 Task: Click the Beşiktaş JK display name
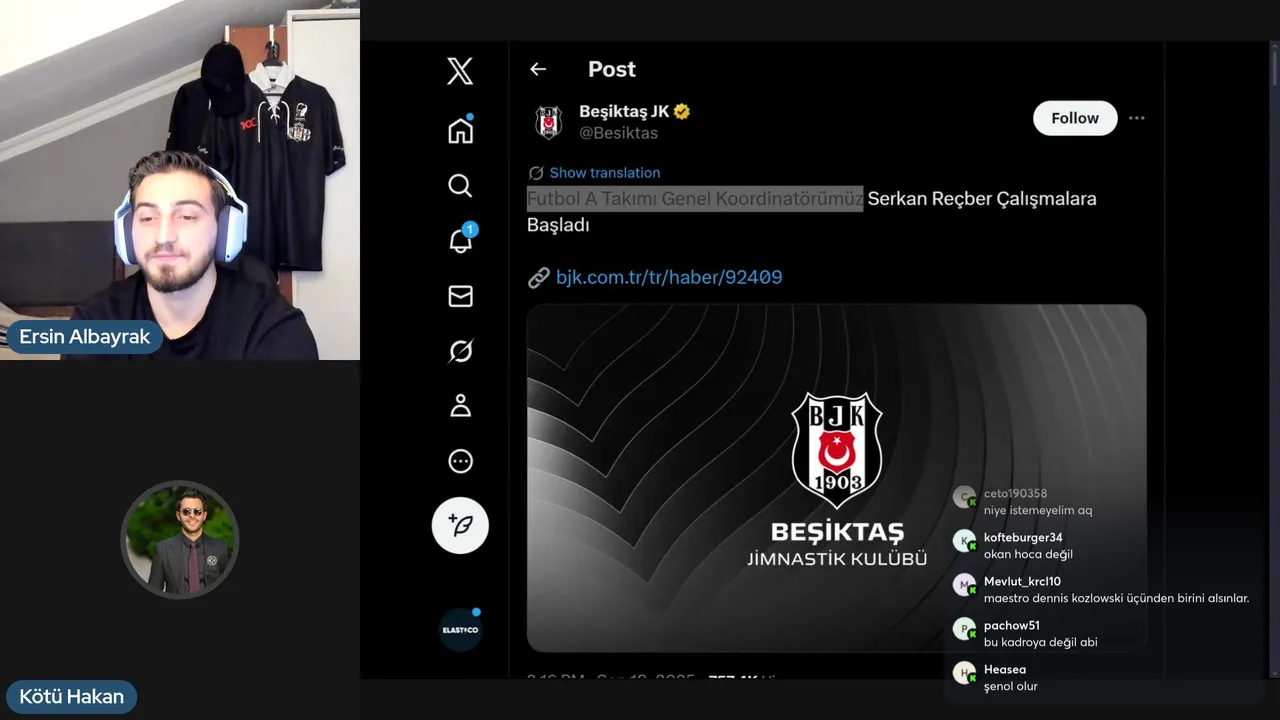[624, 111]
